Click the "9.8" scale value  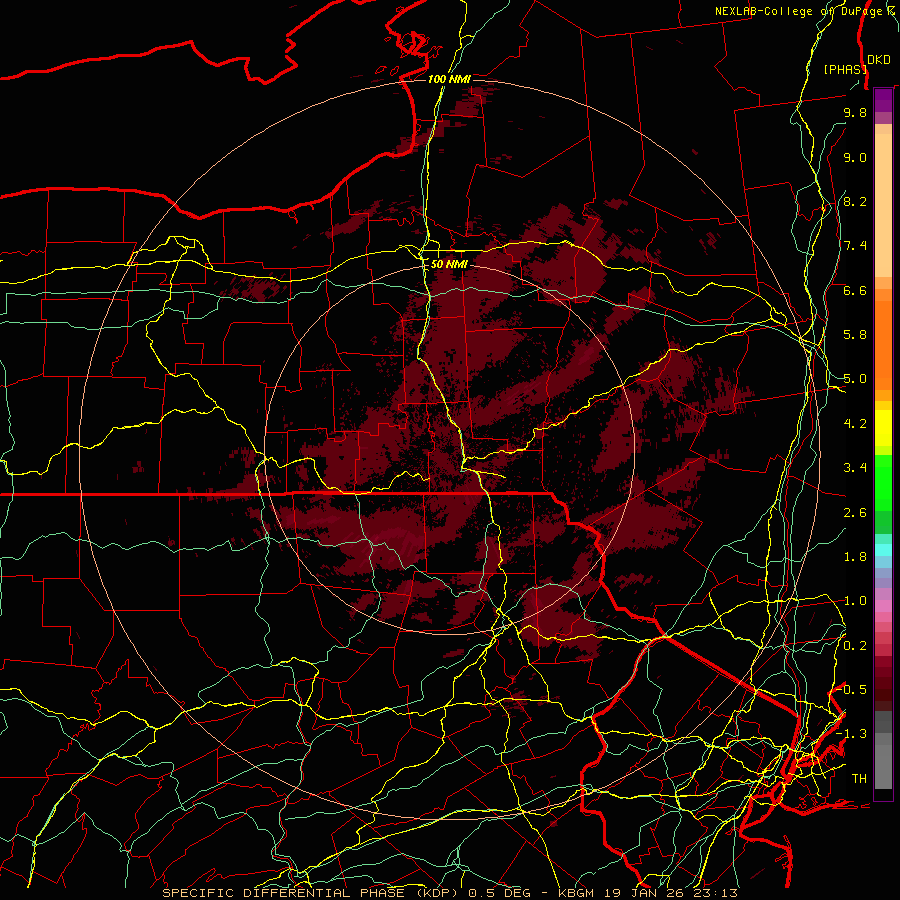[855, 112]
